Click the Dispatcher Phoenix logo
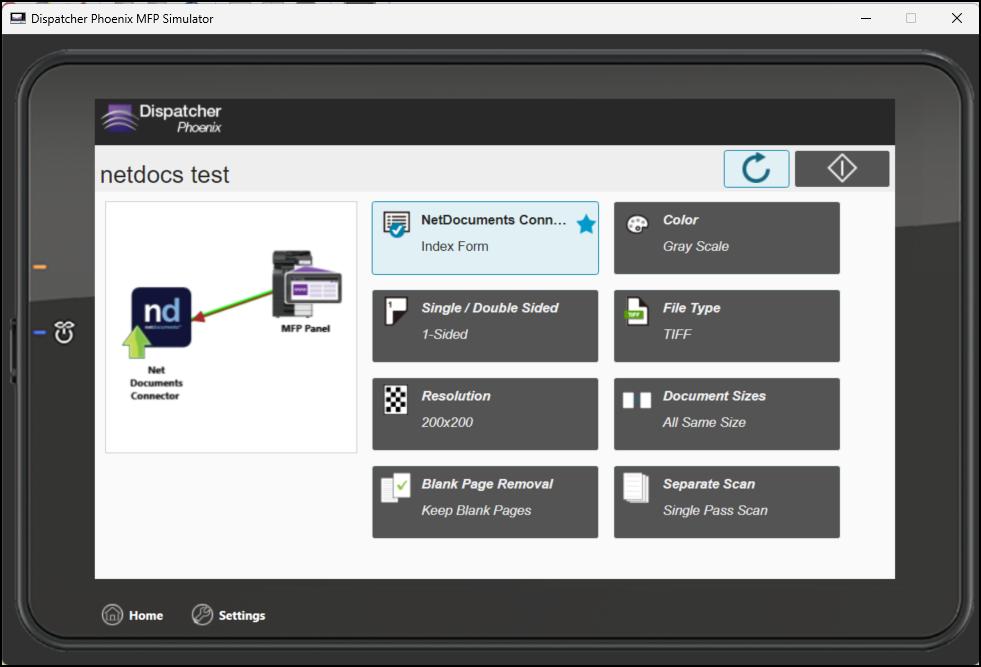 [x=161, y=119]
